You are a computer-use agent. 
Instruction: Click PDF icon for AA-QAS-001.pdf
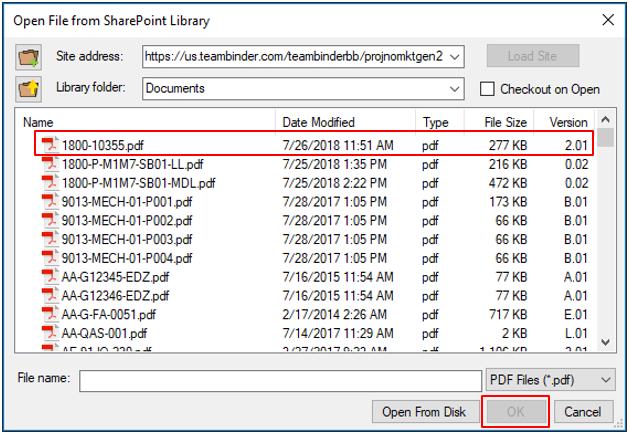coord(50,333)
